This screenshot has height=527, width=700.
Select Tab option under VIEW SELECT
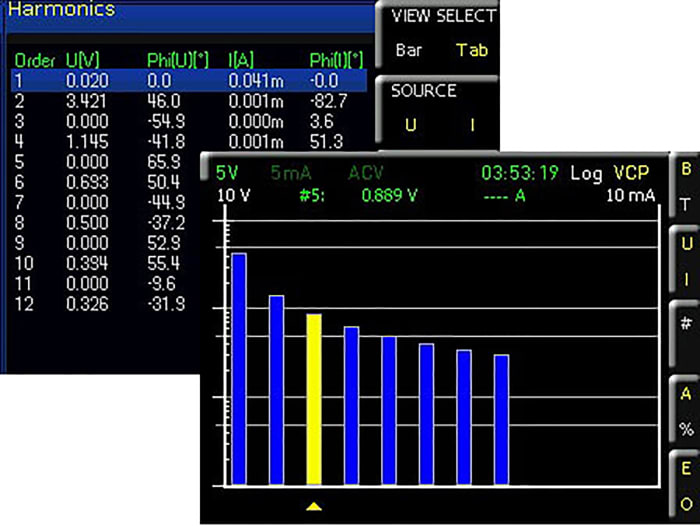pos(472,50)
